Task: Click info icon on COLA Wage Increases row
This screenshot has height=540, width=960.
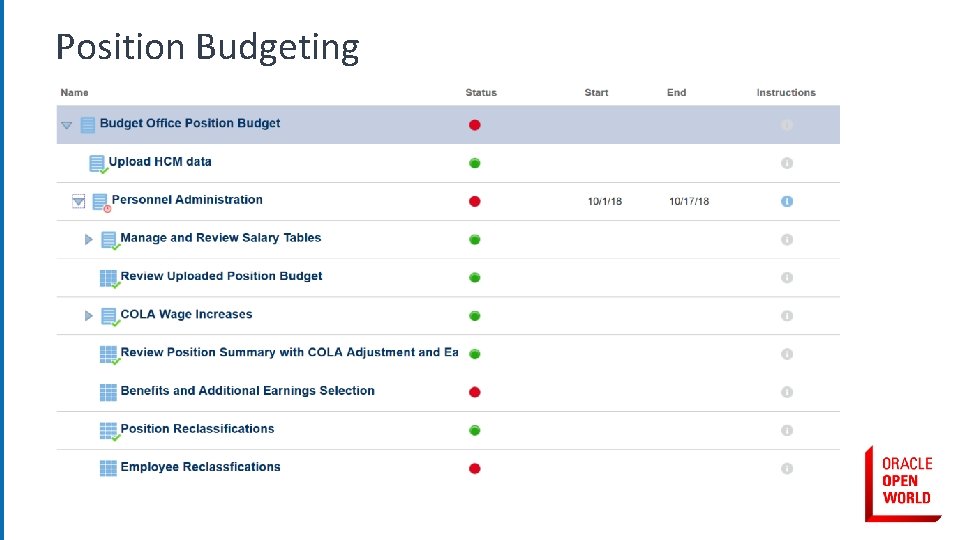Action: (x=786, y=316)
